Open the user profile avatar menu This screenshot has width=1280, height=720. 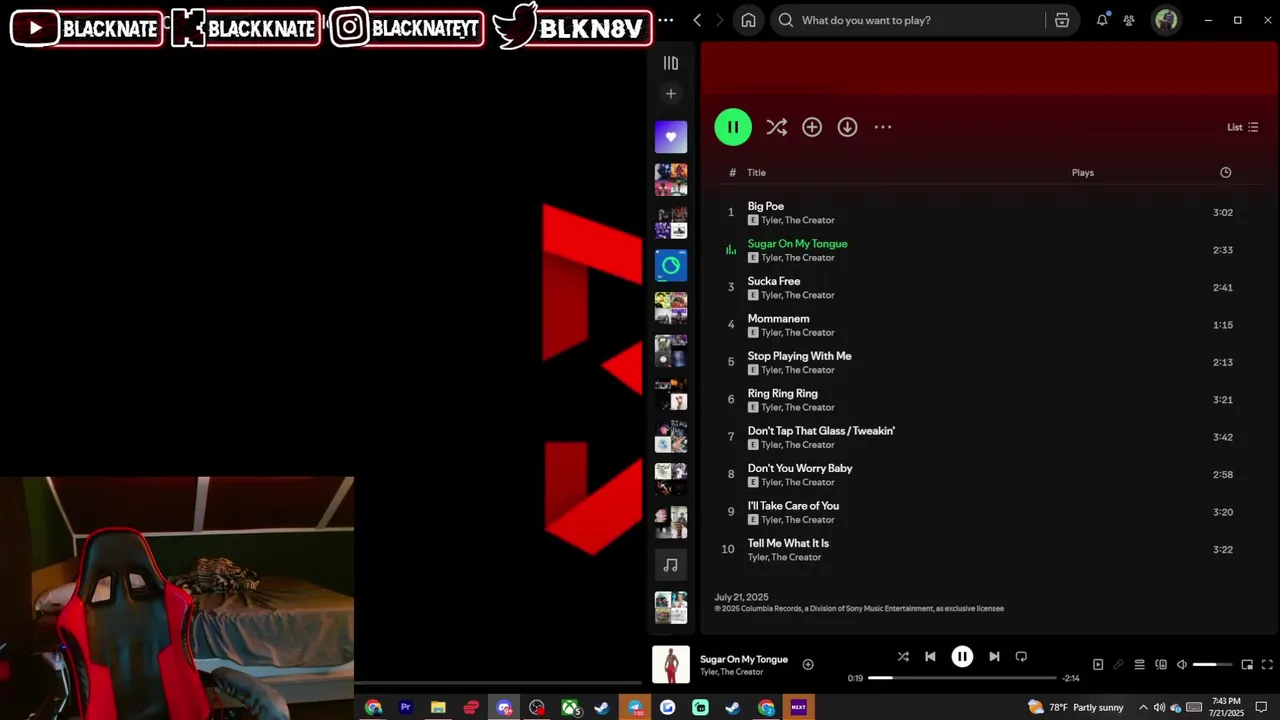[x=1166, y=20]
